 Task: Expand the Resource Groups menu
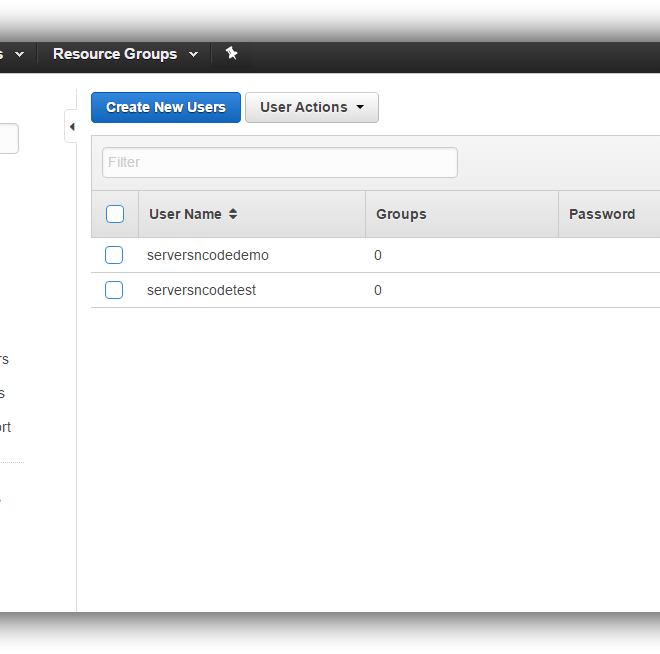click(125, 54)
